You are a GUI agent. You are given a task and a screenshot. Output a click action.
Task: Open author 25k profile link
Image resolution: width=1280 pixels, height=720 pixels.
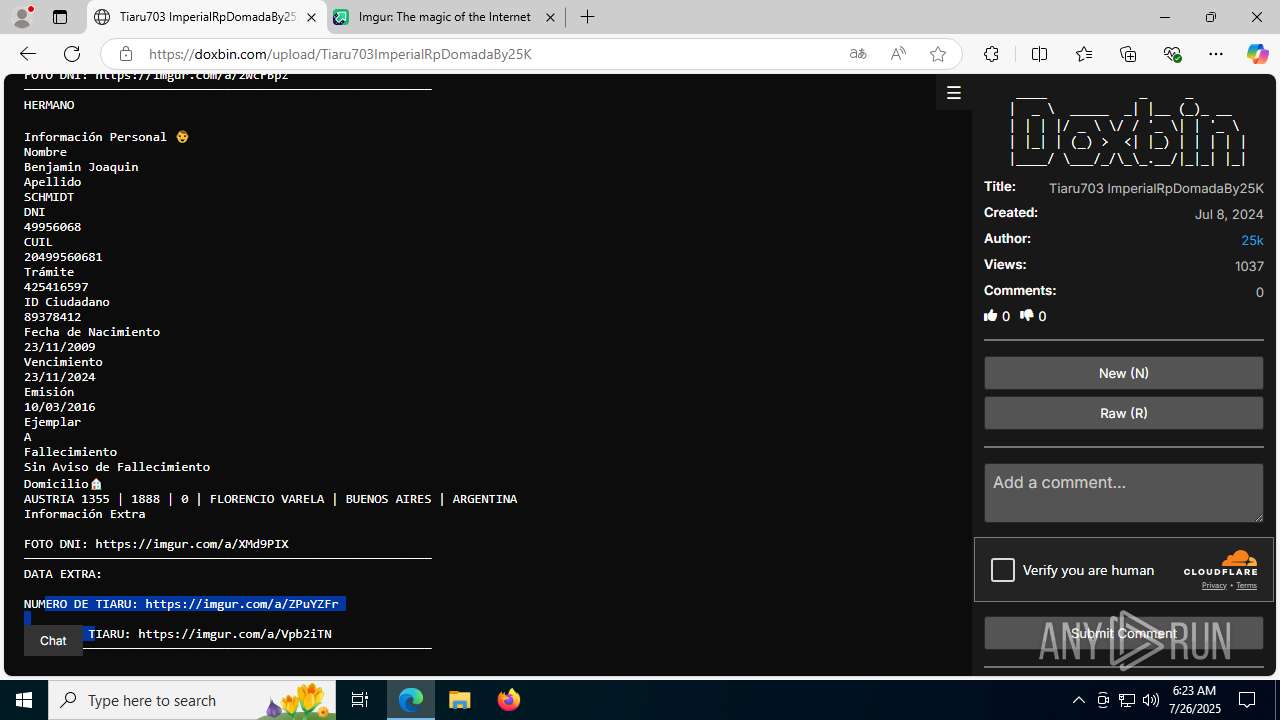click(1252, 240)
